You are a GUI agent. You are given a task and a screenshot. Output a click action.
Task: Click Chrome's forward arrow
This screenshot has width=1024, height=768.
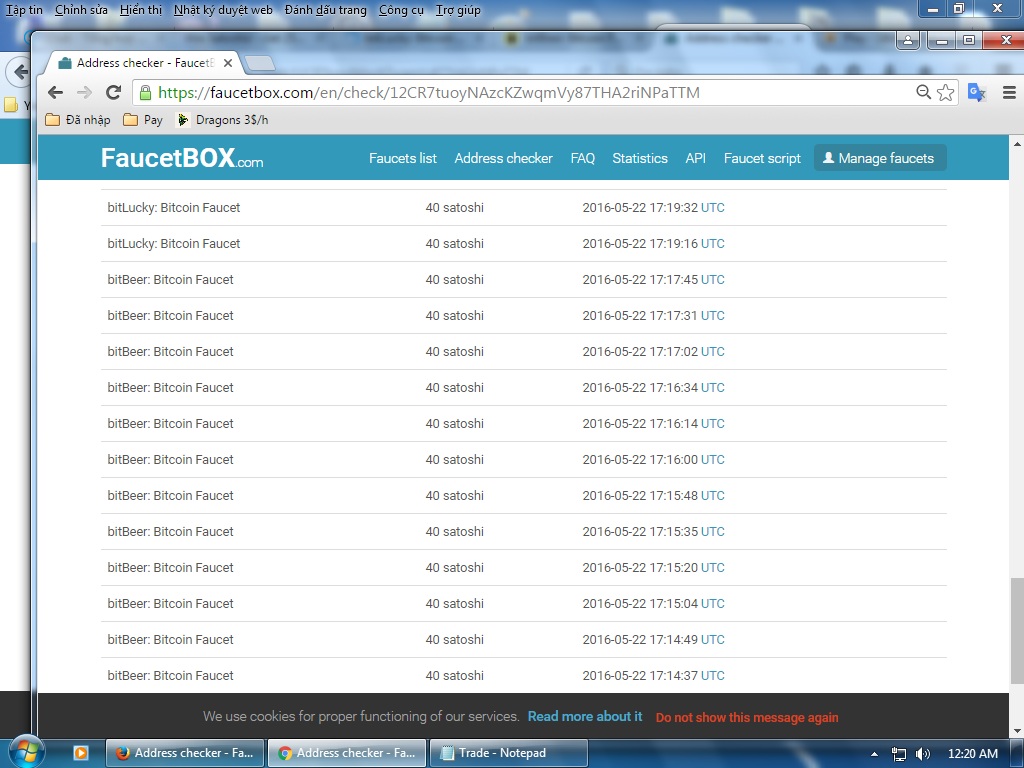click(x=84, y=93)
